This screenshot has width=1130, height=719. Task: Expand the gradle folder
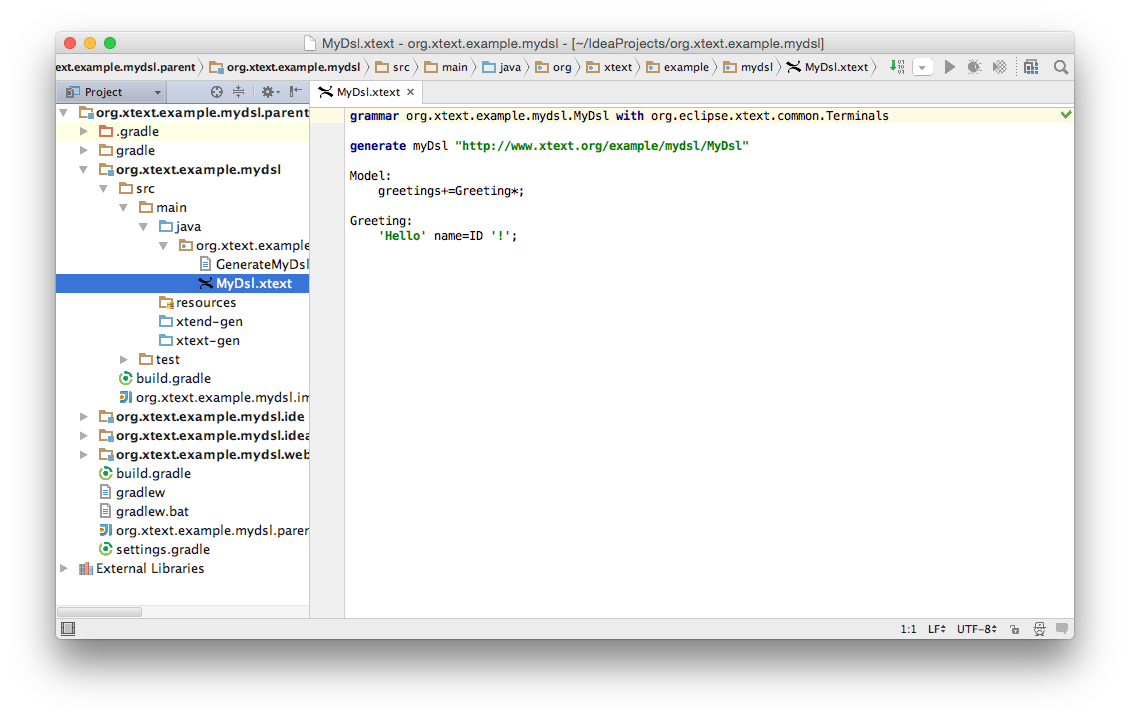[84, 151]
